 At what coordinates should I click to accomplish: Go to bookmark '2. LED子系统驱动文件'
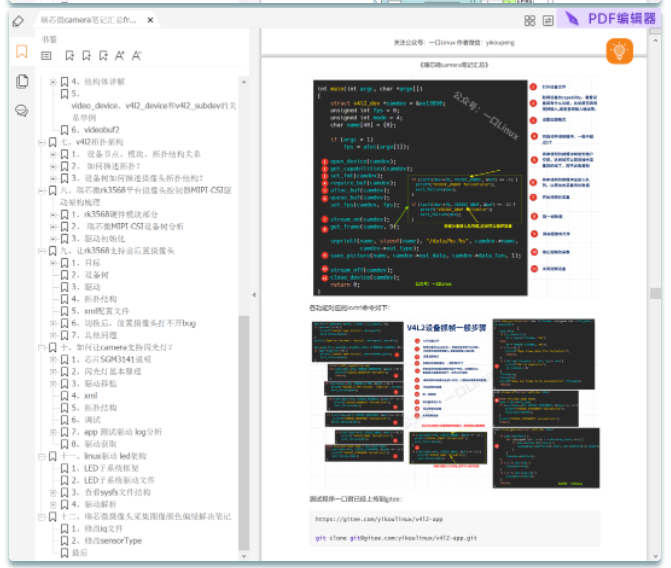click(113, 480)
